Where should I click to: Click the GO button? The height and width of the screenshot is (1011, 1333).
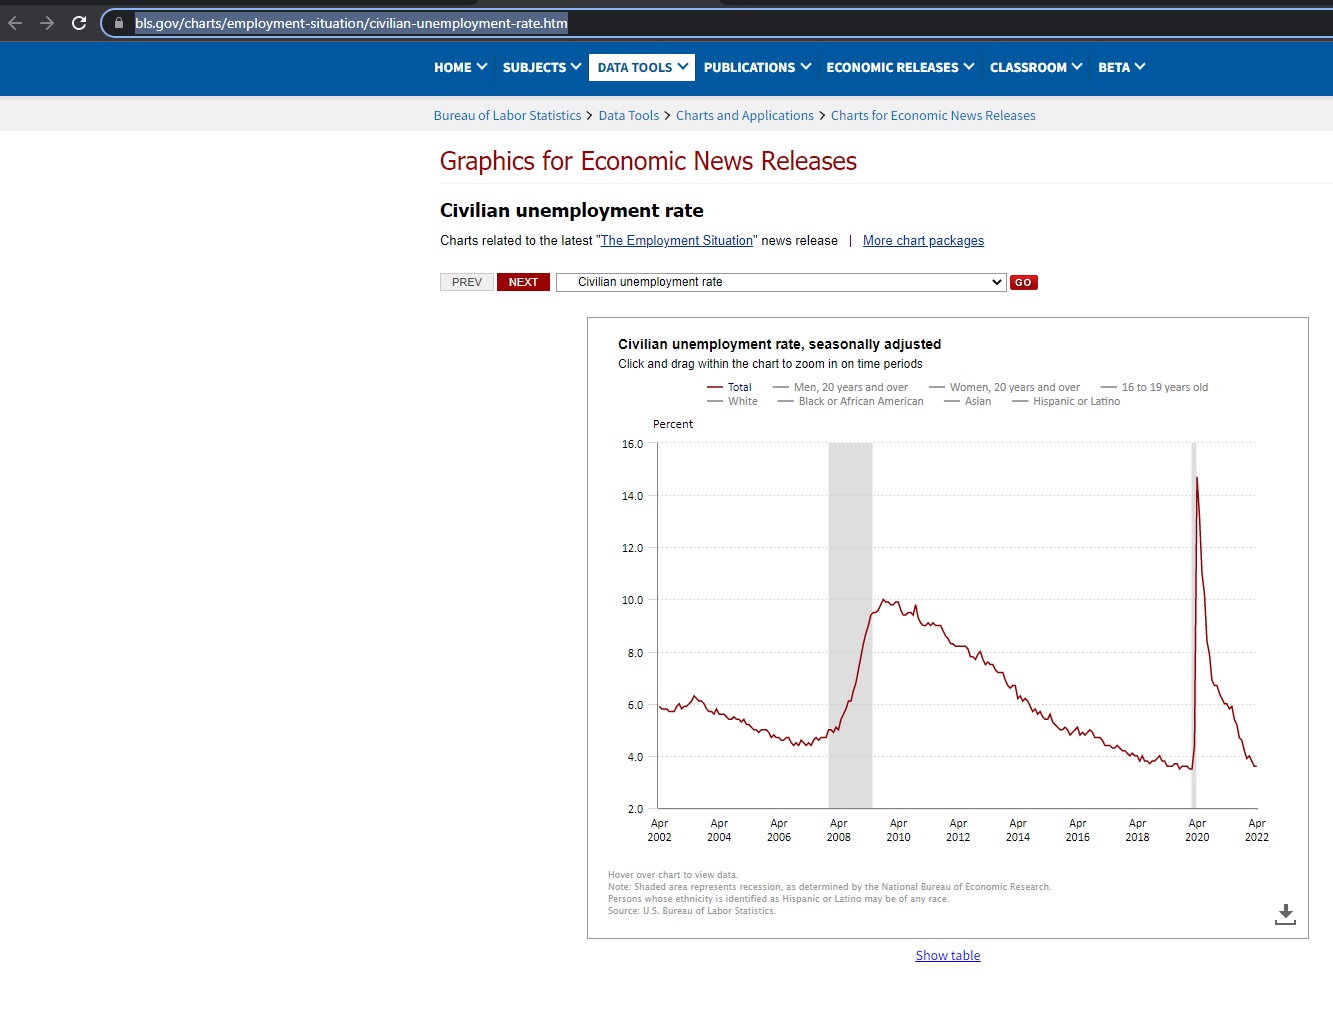tap(1023, 283)
